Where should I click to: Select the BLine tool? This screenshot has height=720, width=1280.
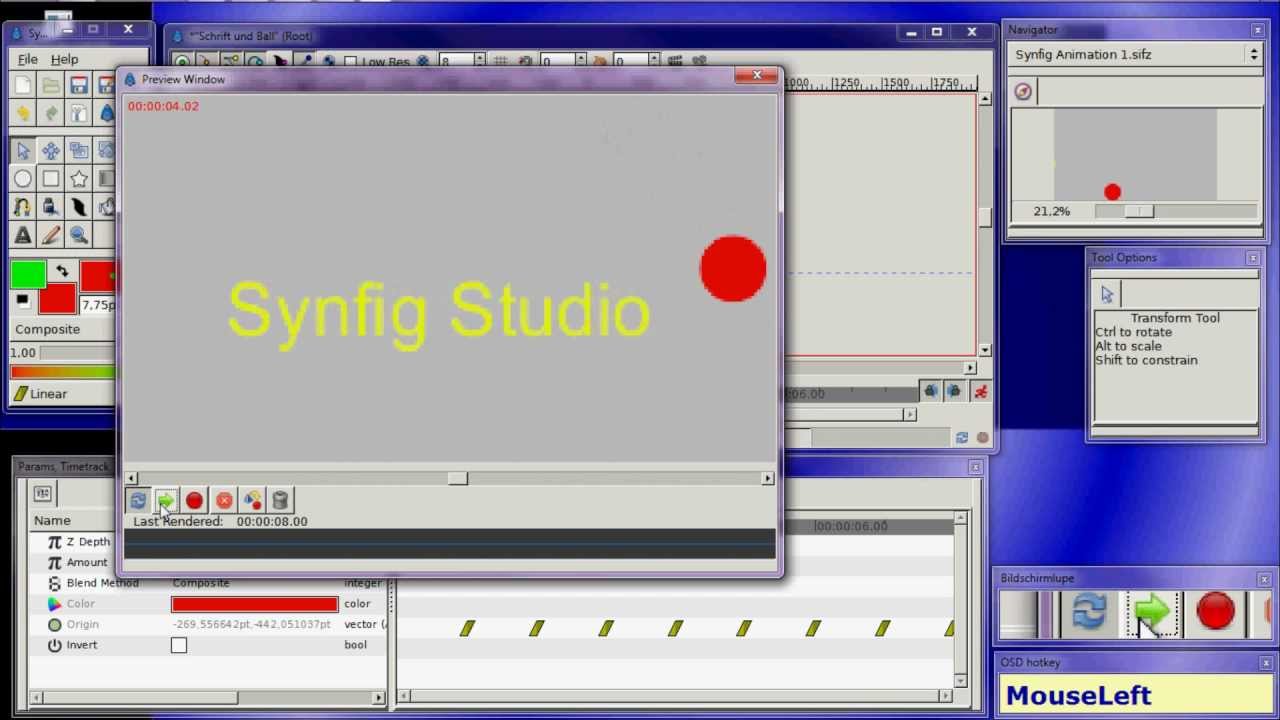[x=23, y=207]
